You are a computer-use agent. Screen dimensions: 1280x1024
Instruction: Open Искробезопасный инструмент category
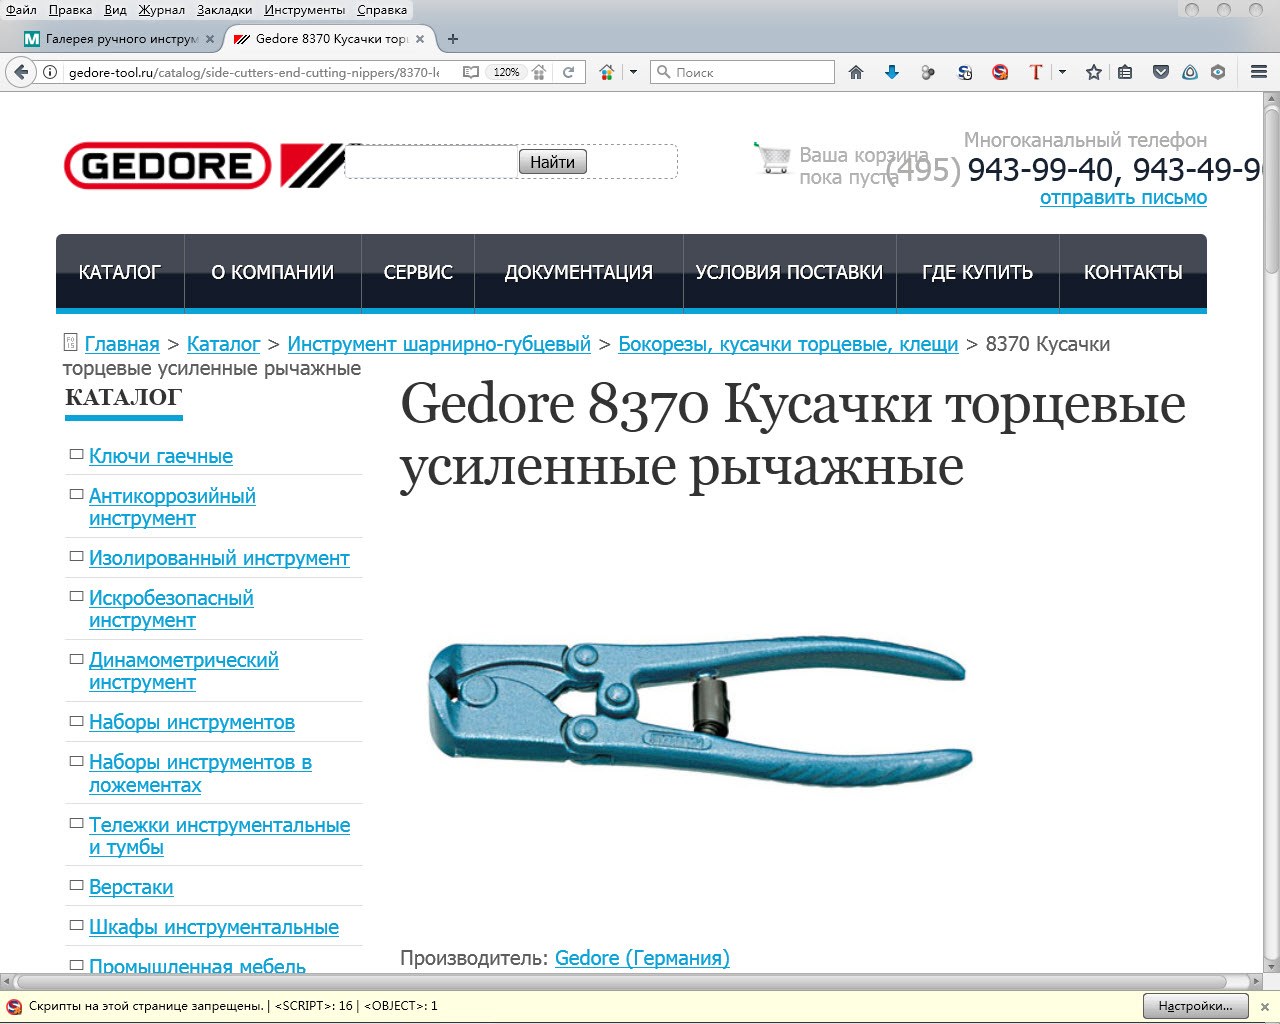click(171, 609)
